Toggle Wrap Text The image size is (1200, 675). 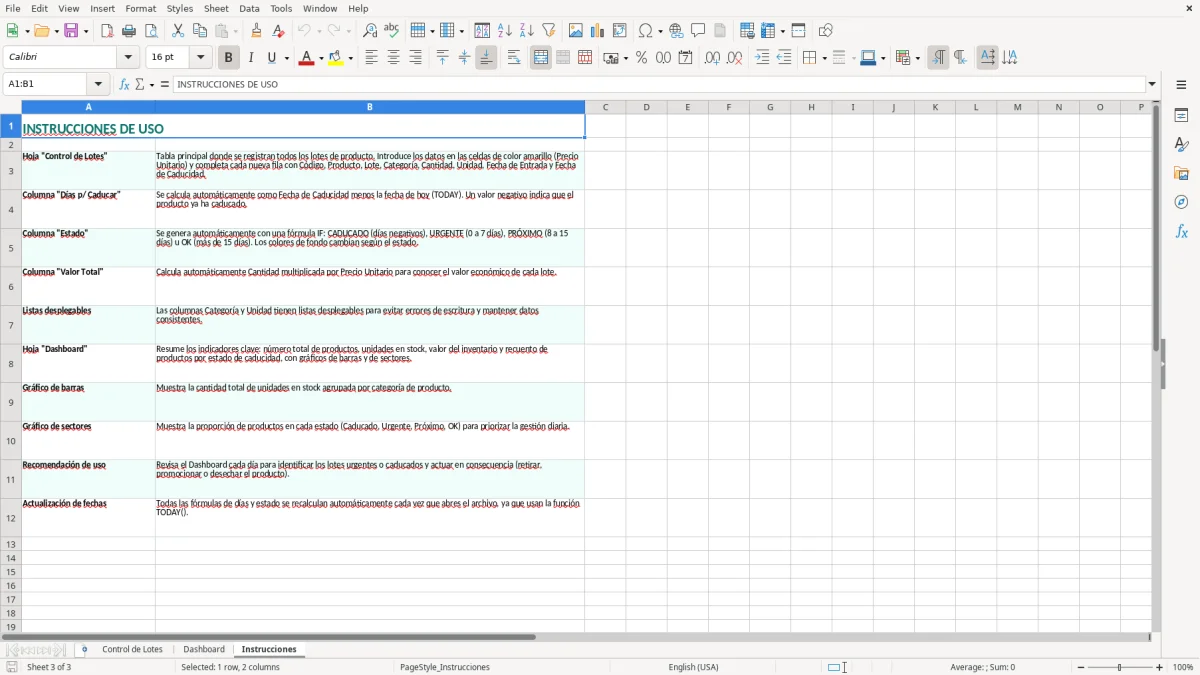coord(514,58)
